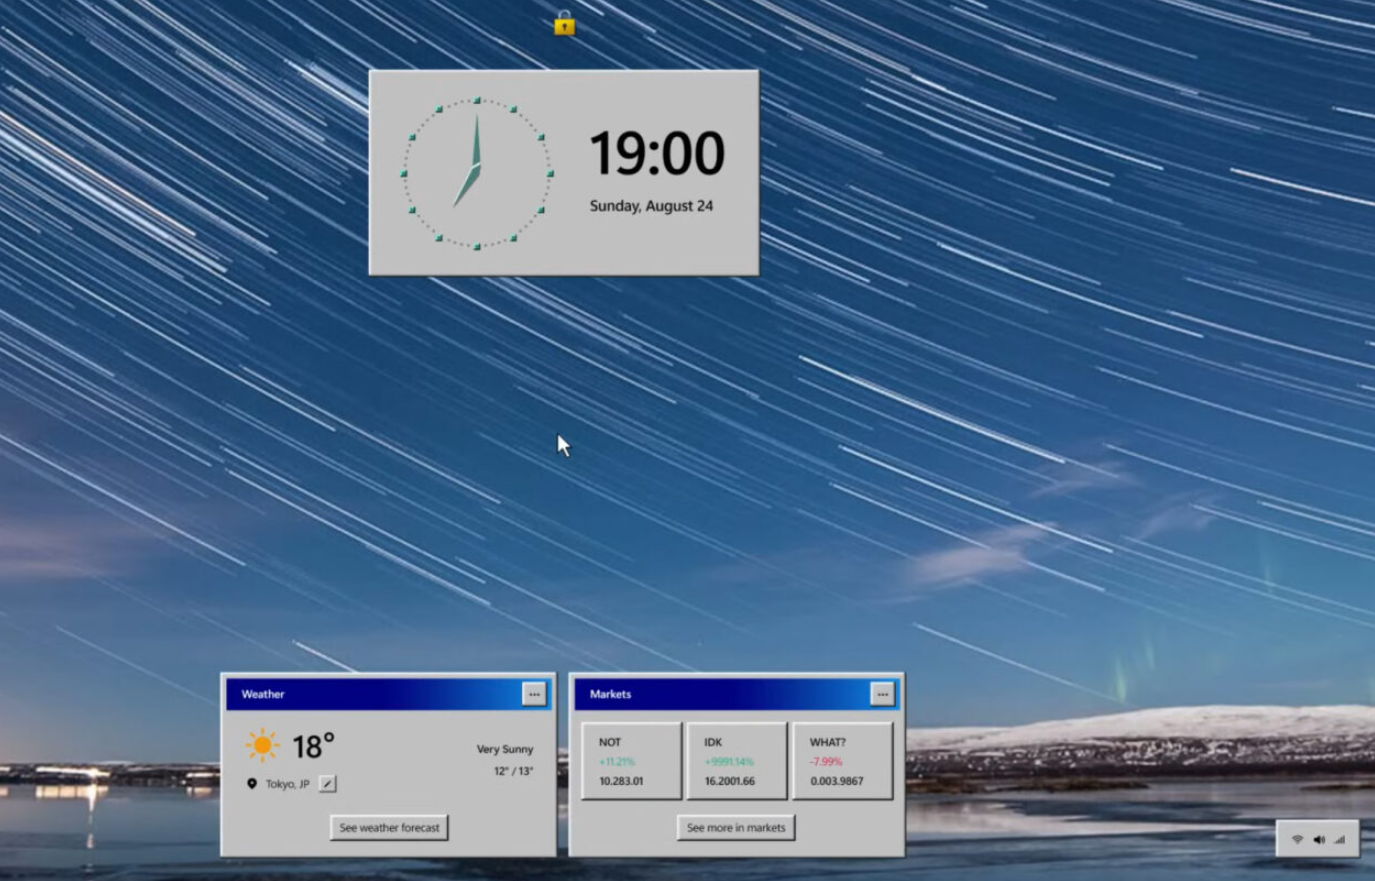Click the sun weather icon
The height and width of the screenshot is (881, 1375).
[262, 745]
